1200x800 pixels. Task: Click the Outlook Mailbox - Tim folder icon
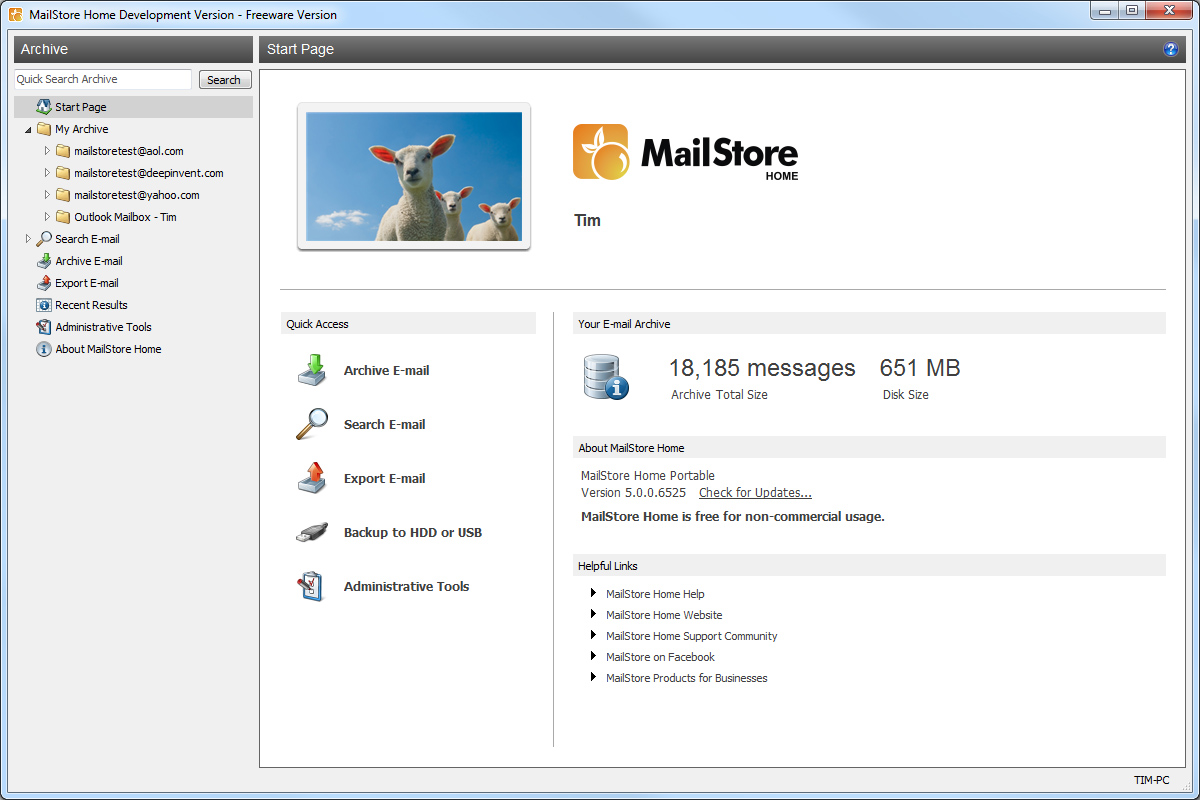(x=63, y=217)
